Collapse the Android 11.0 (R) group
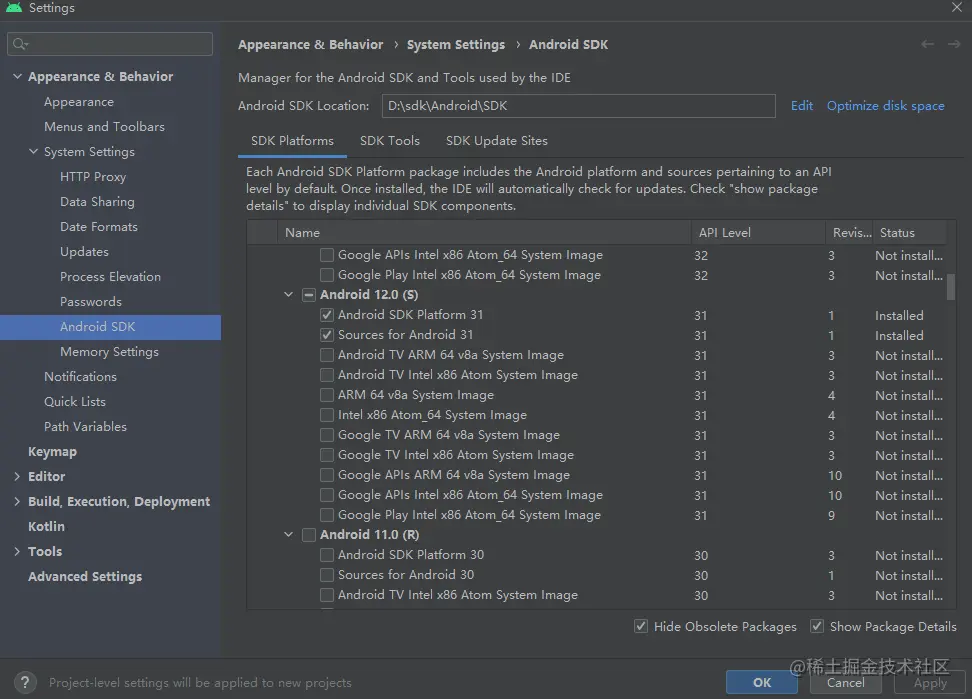This screenshot has height=699, width=972. (x=288, y=534)
